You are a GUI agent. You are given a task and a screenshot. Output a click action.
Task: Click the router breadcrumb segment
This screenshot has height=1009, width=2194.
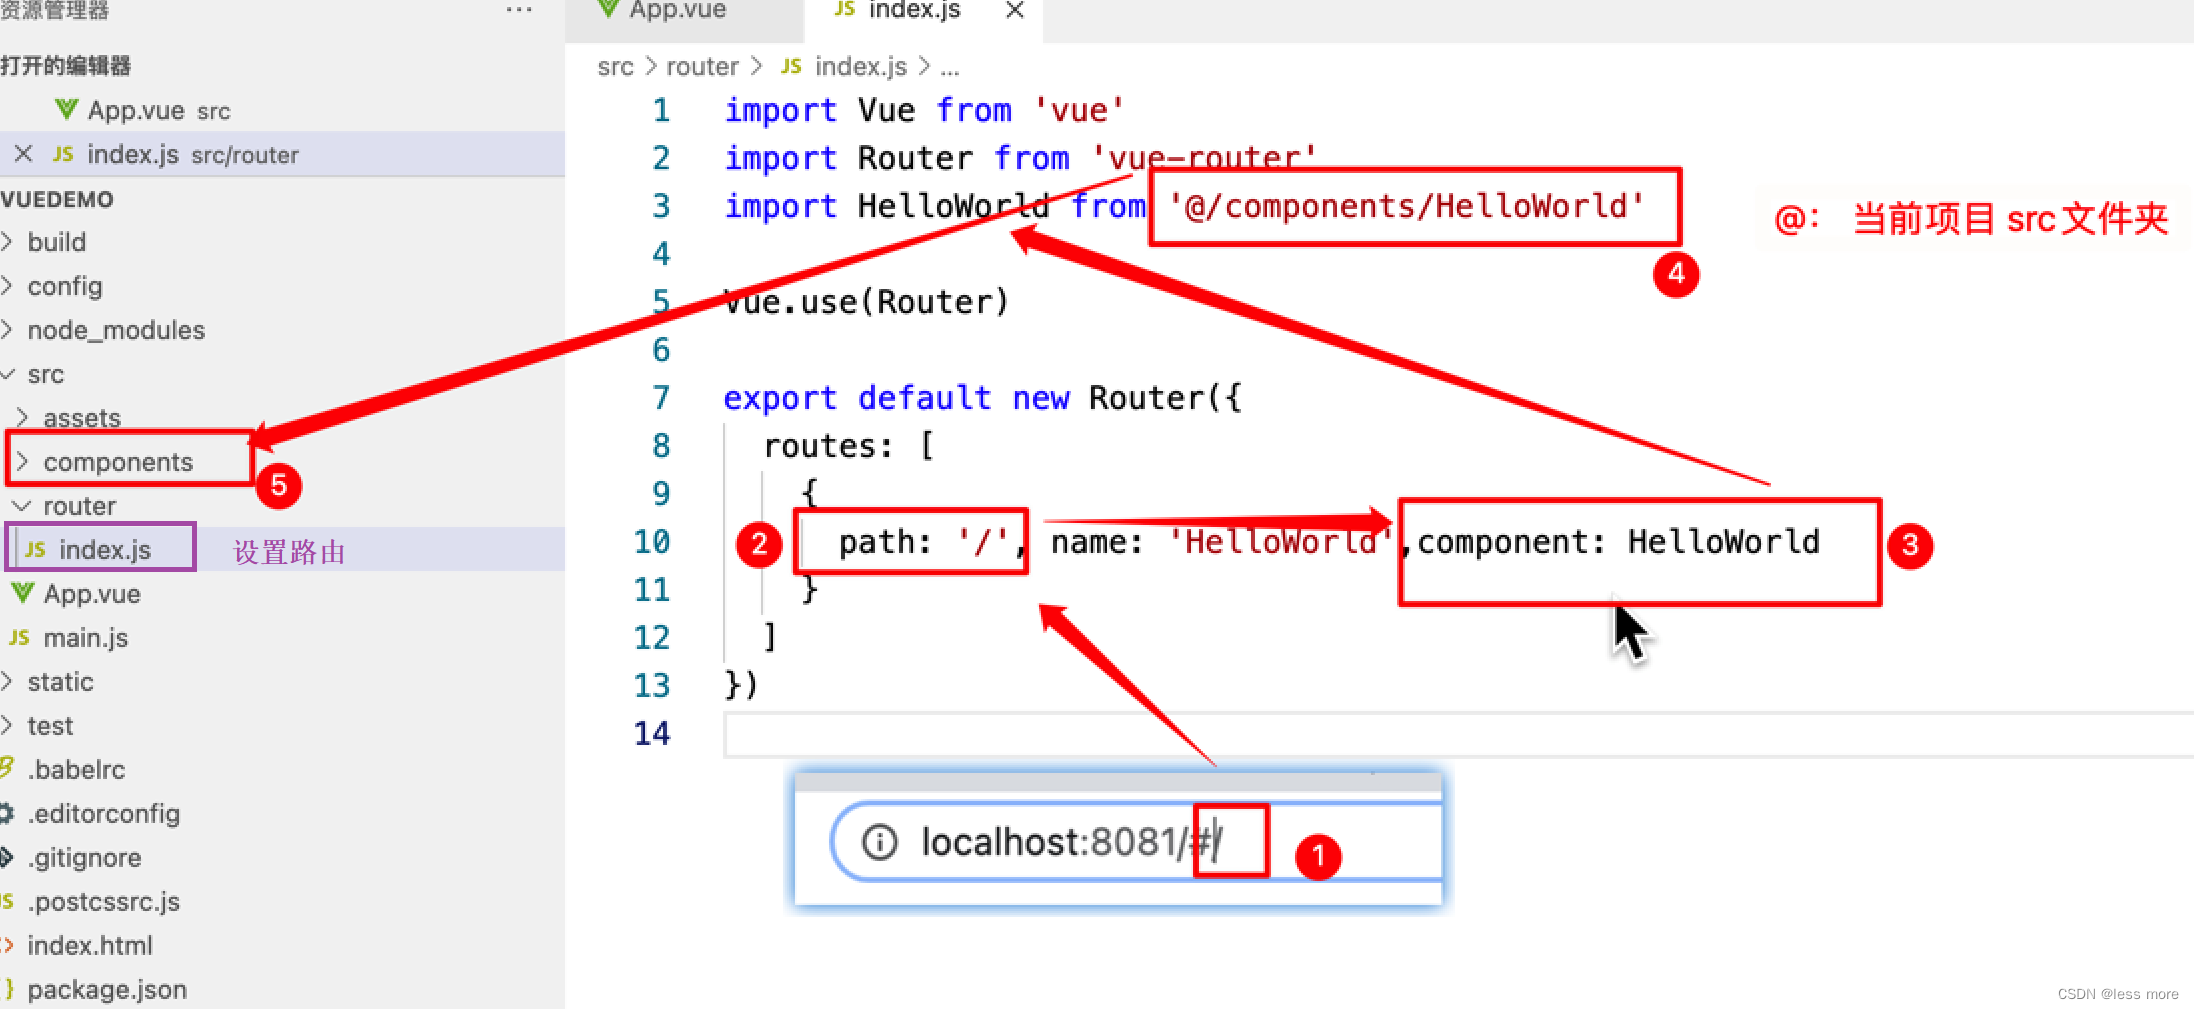click(702, 67)
